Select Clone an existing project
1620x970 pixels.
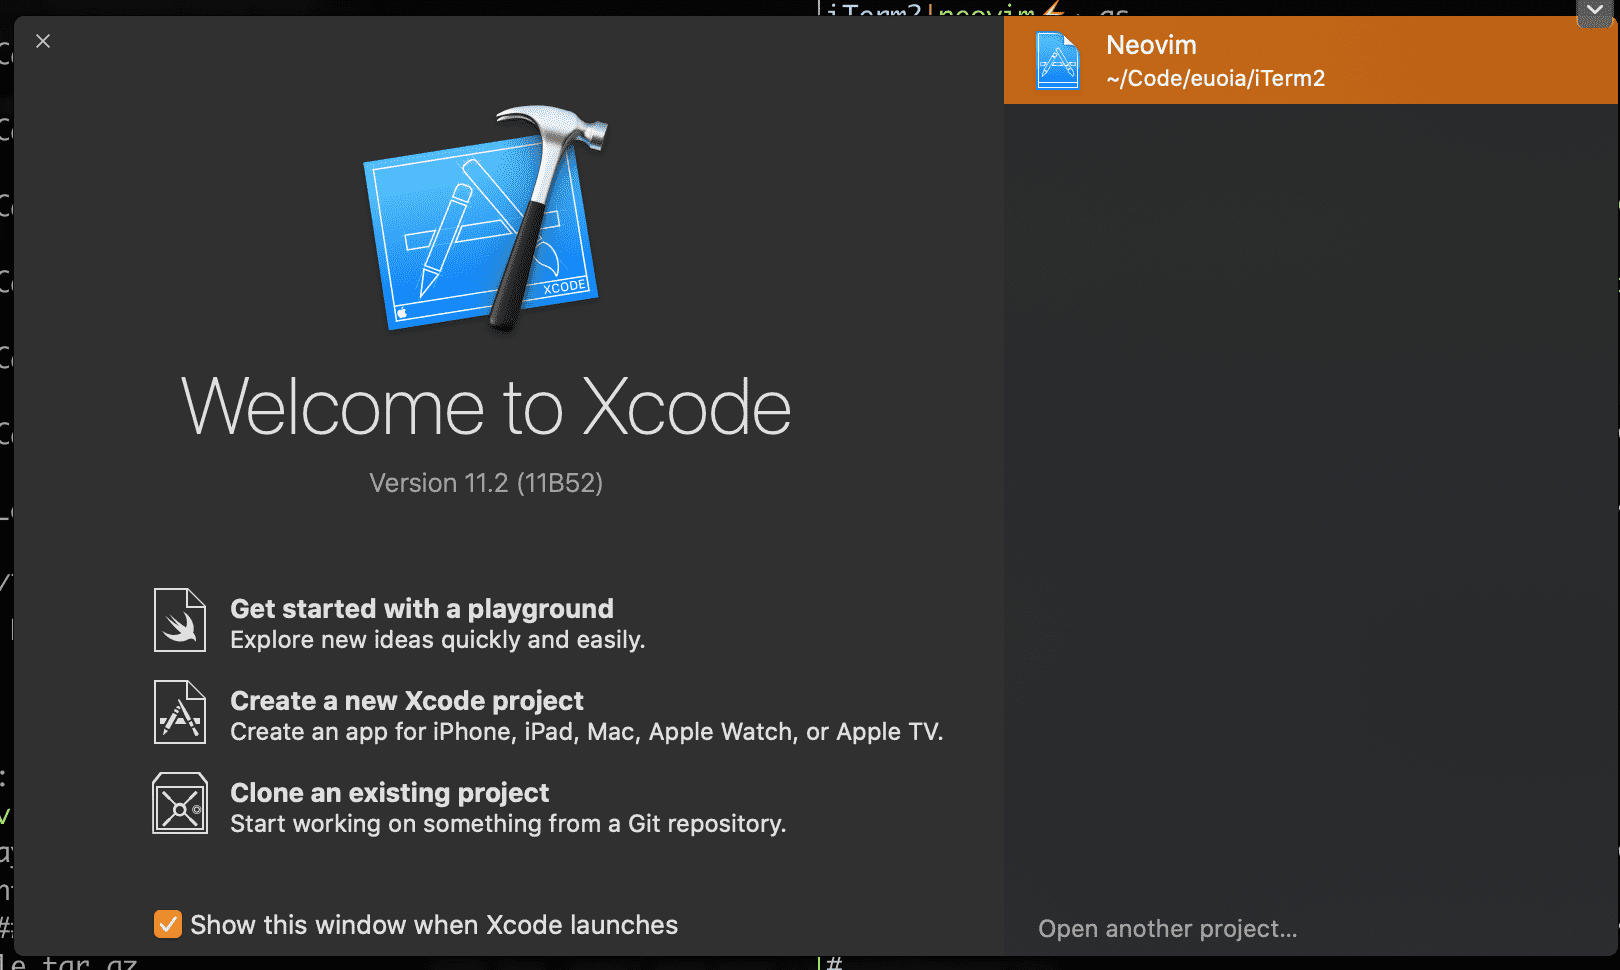coord(389,792)
